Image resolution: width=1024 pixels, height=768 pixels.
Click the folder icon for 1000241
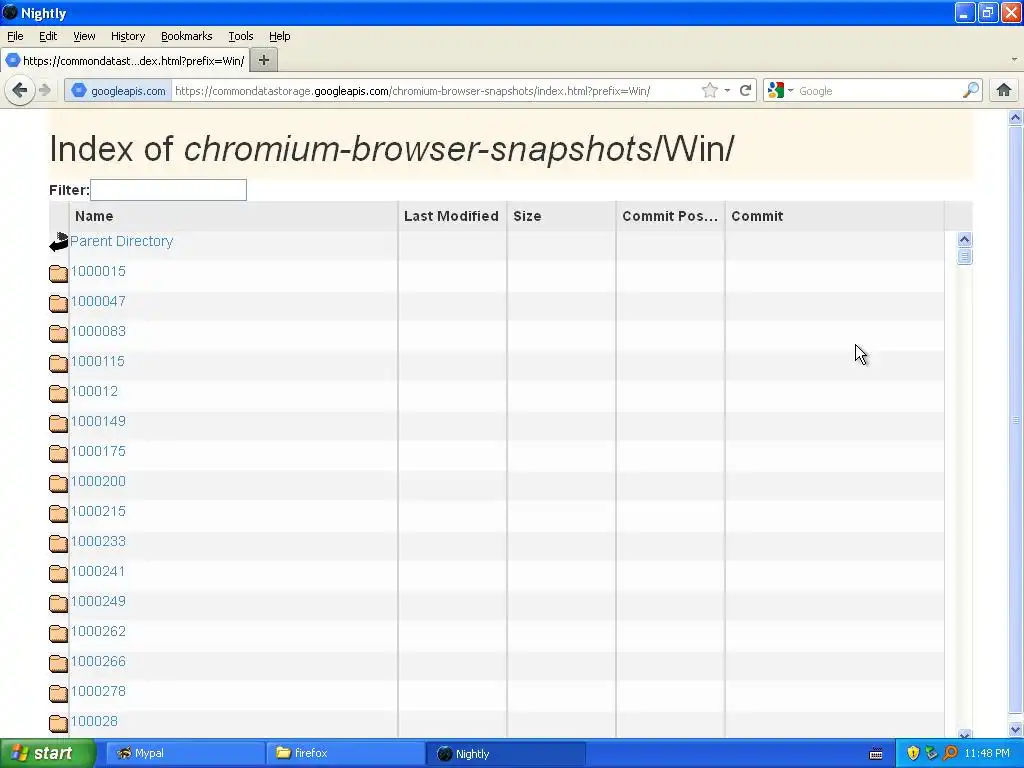coord(58,573)
